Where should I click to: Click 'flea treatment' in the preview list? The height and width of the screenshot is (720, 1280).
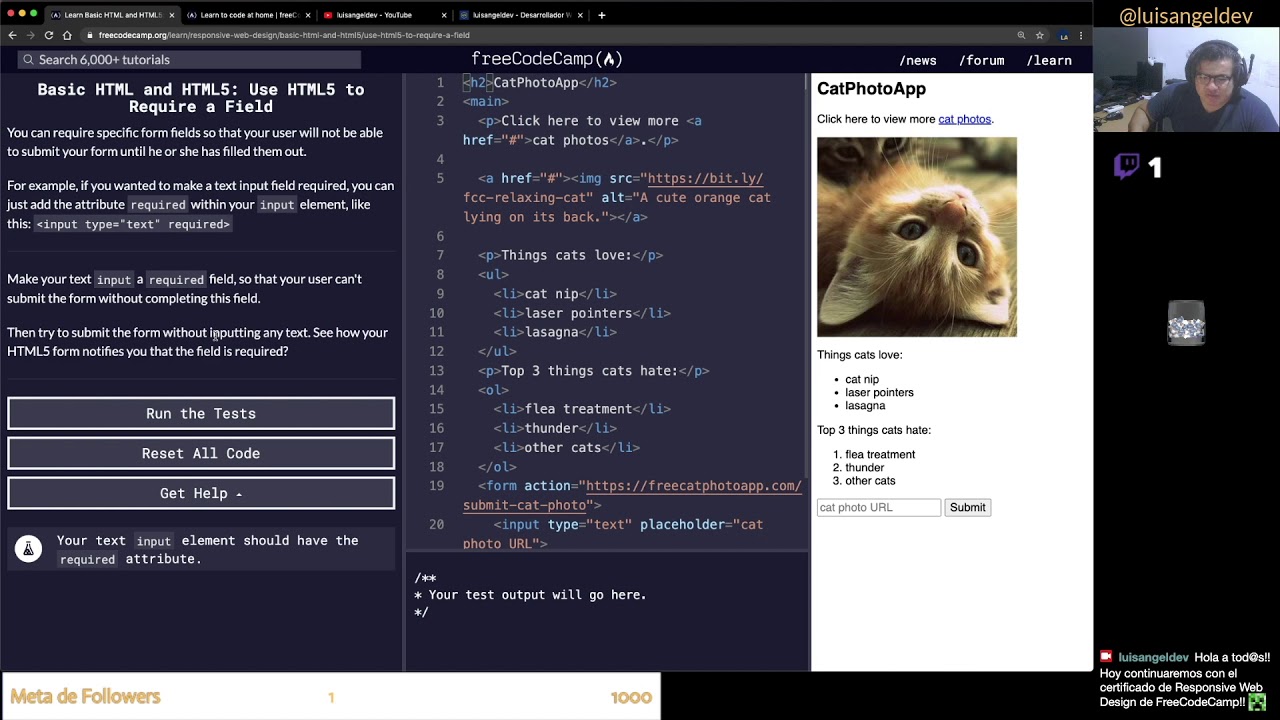(x=880, y=454)
